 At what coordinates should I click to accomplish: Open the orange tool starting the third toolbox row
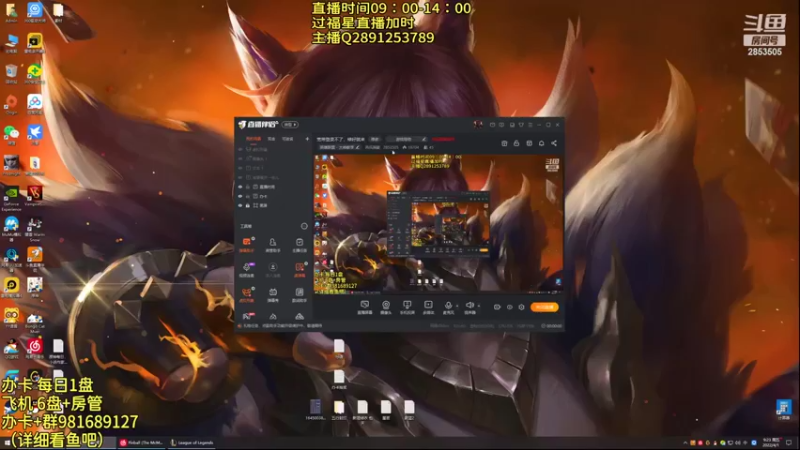(246, 294)
